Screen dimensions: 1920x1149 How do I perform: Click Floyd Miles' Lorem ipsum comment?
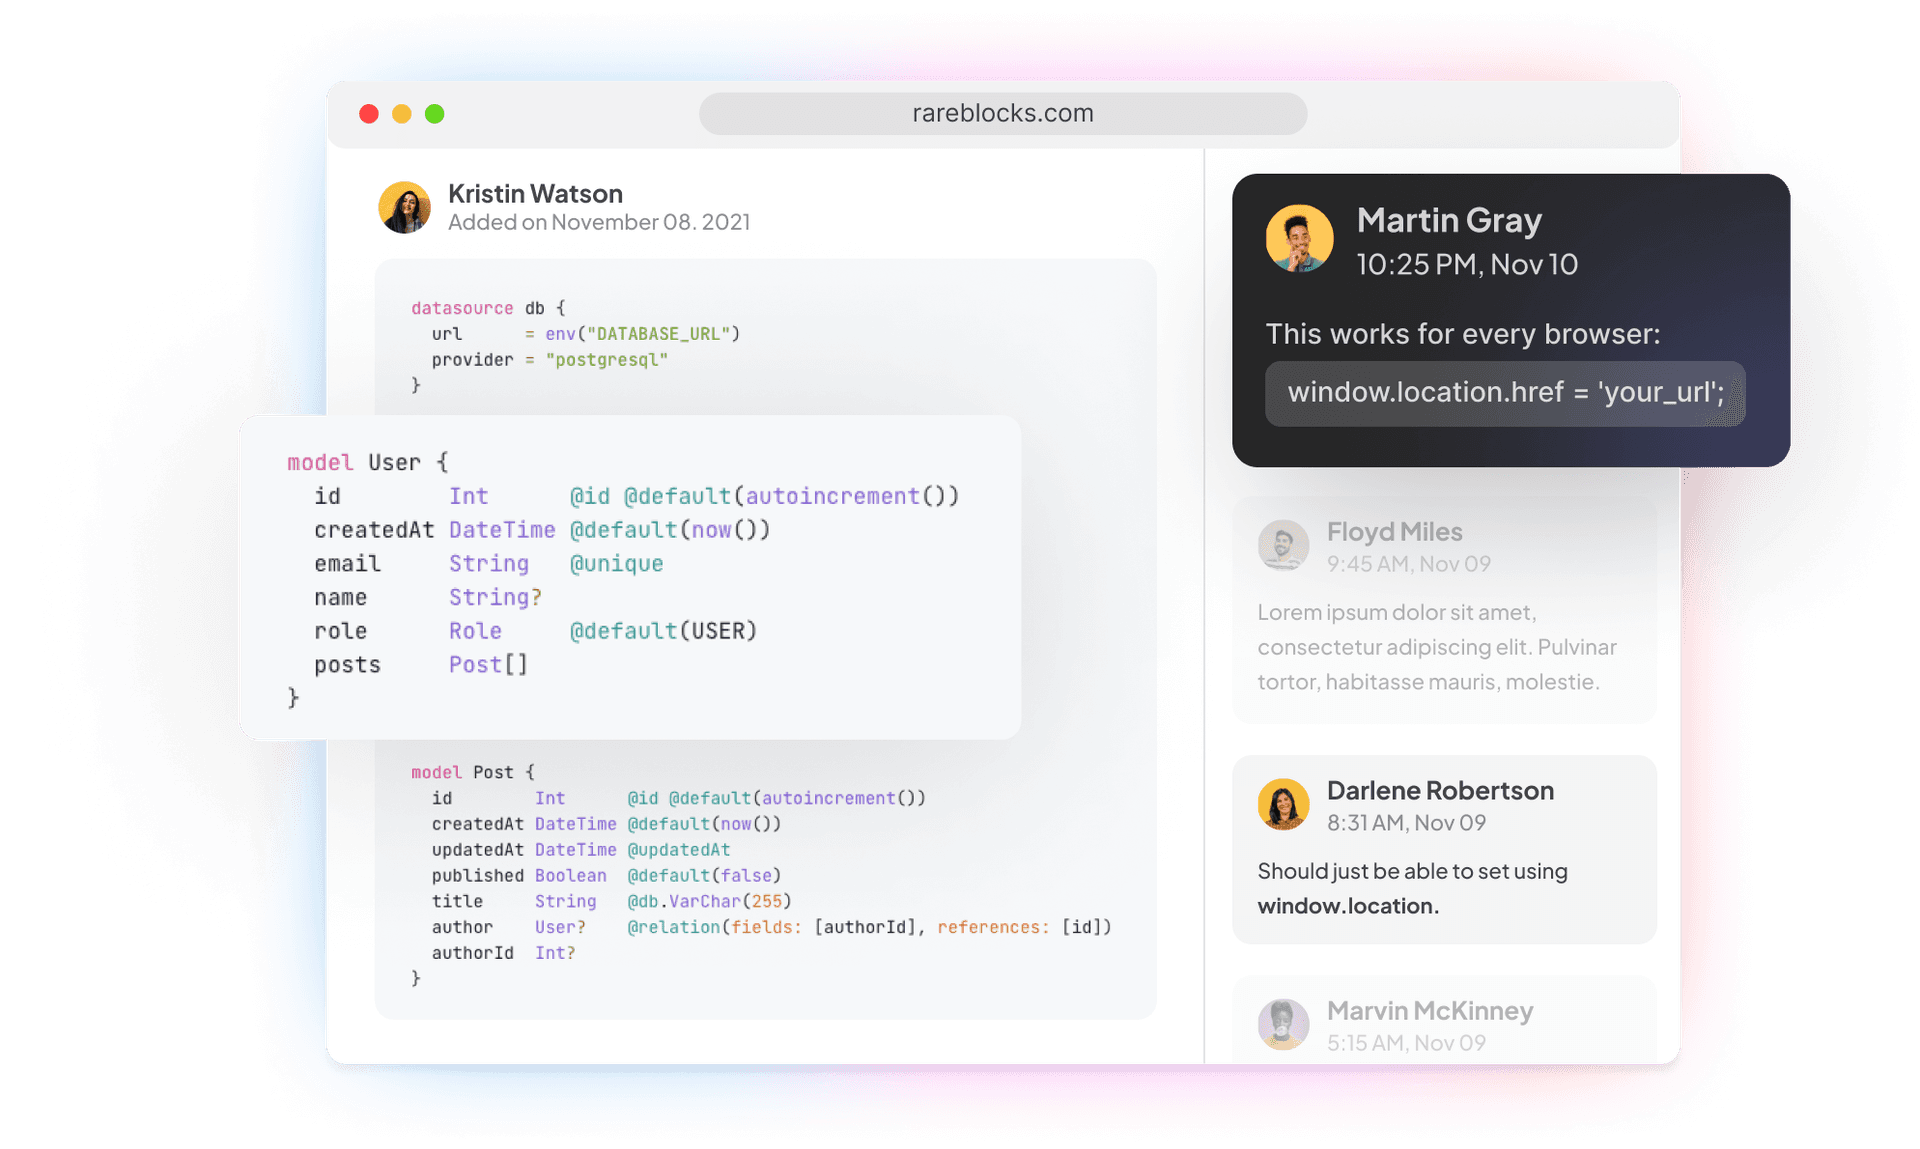pos(1436,647)
